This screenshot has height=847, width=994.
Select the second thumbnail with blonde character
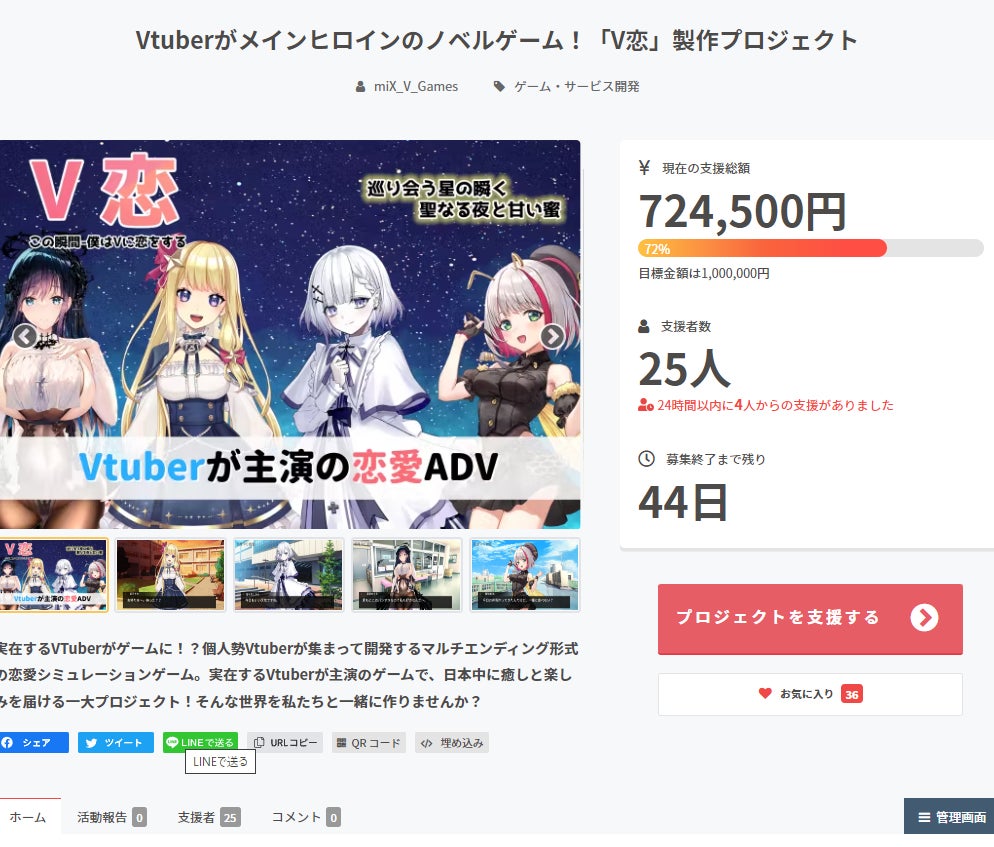[171, 574]
